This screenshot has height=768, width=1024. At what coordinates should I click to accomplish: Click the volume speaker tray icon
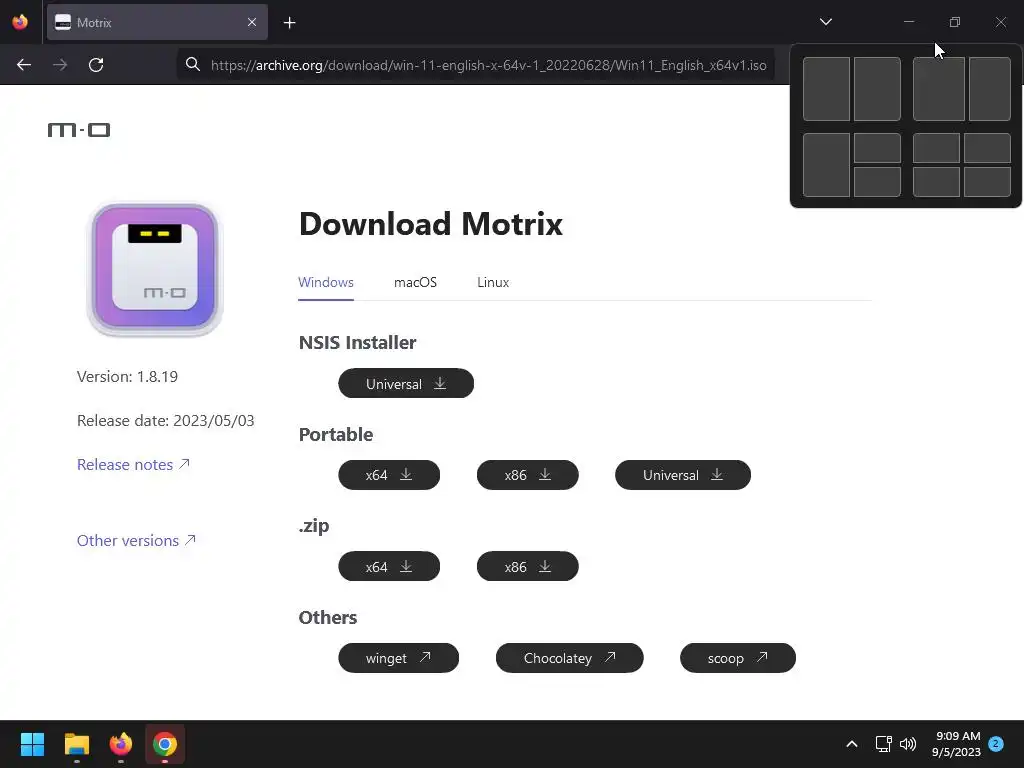pyautogui.click(x=908, y=744)
